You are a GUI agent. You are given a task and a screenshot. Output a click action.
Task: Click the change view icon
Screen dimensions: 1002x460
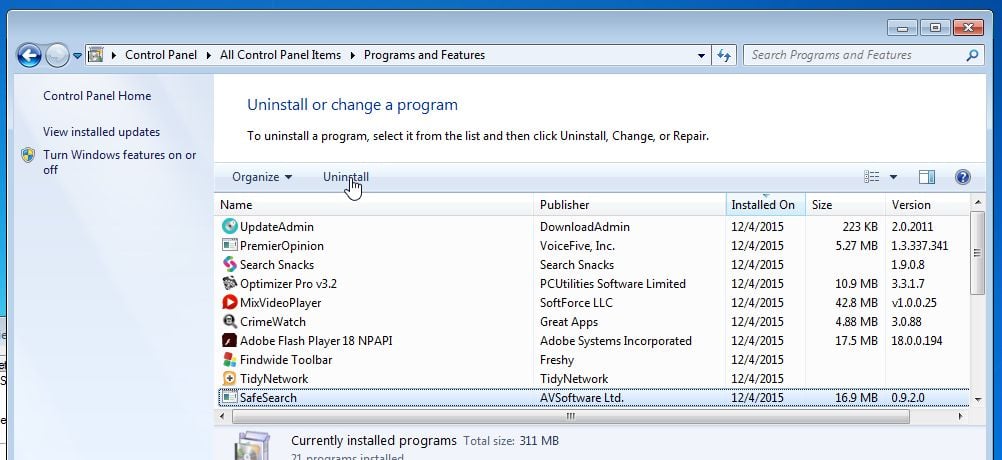pyautogui.click(x=871, y=177)
